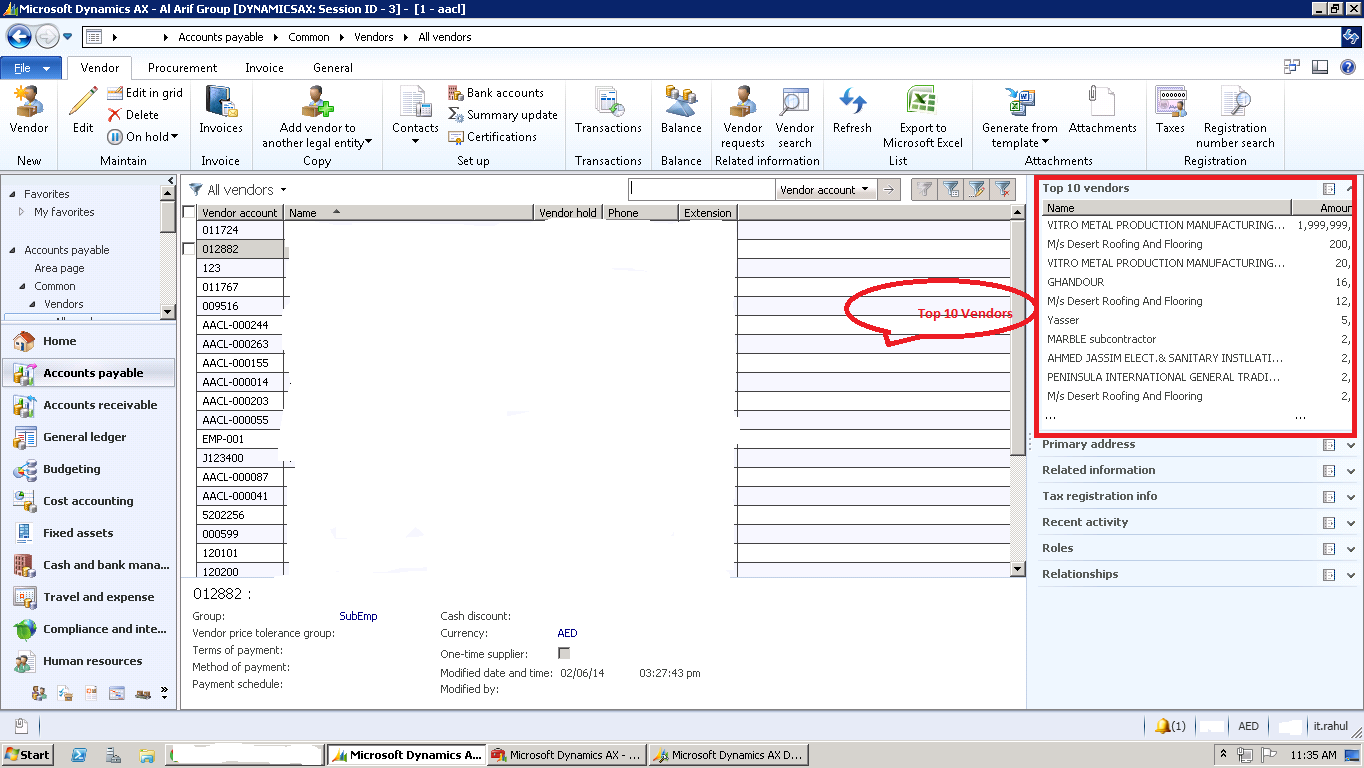Screen dimensions: 1364x768
Task: Open the SubEmp group link
Action: [x=357, y=617]
